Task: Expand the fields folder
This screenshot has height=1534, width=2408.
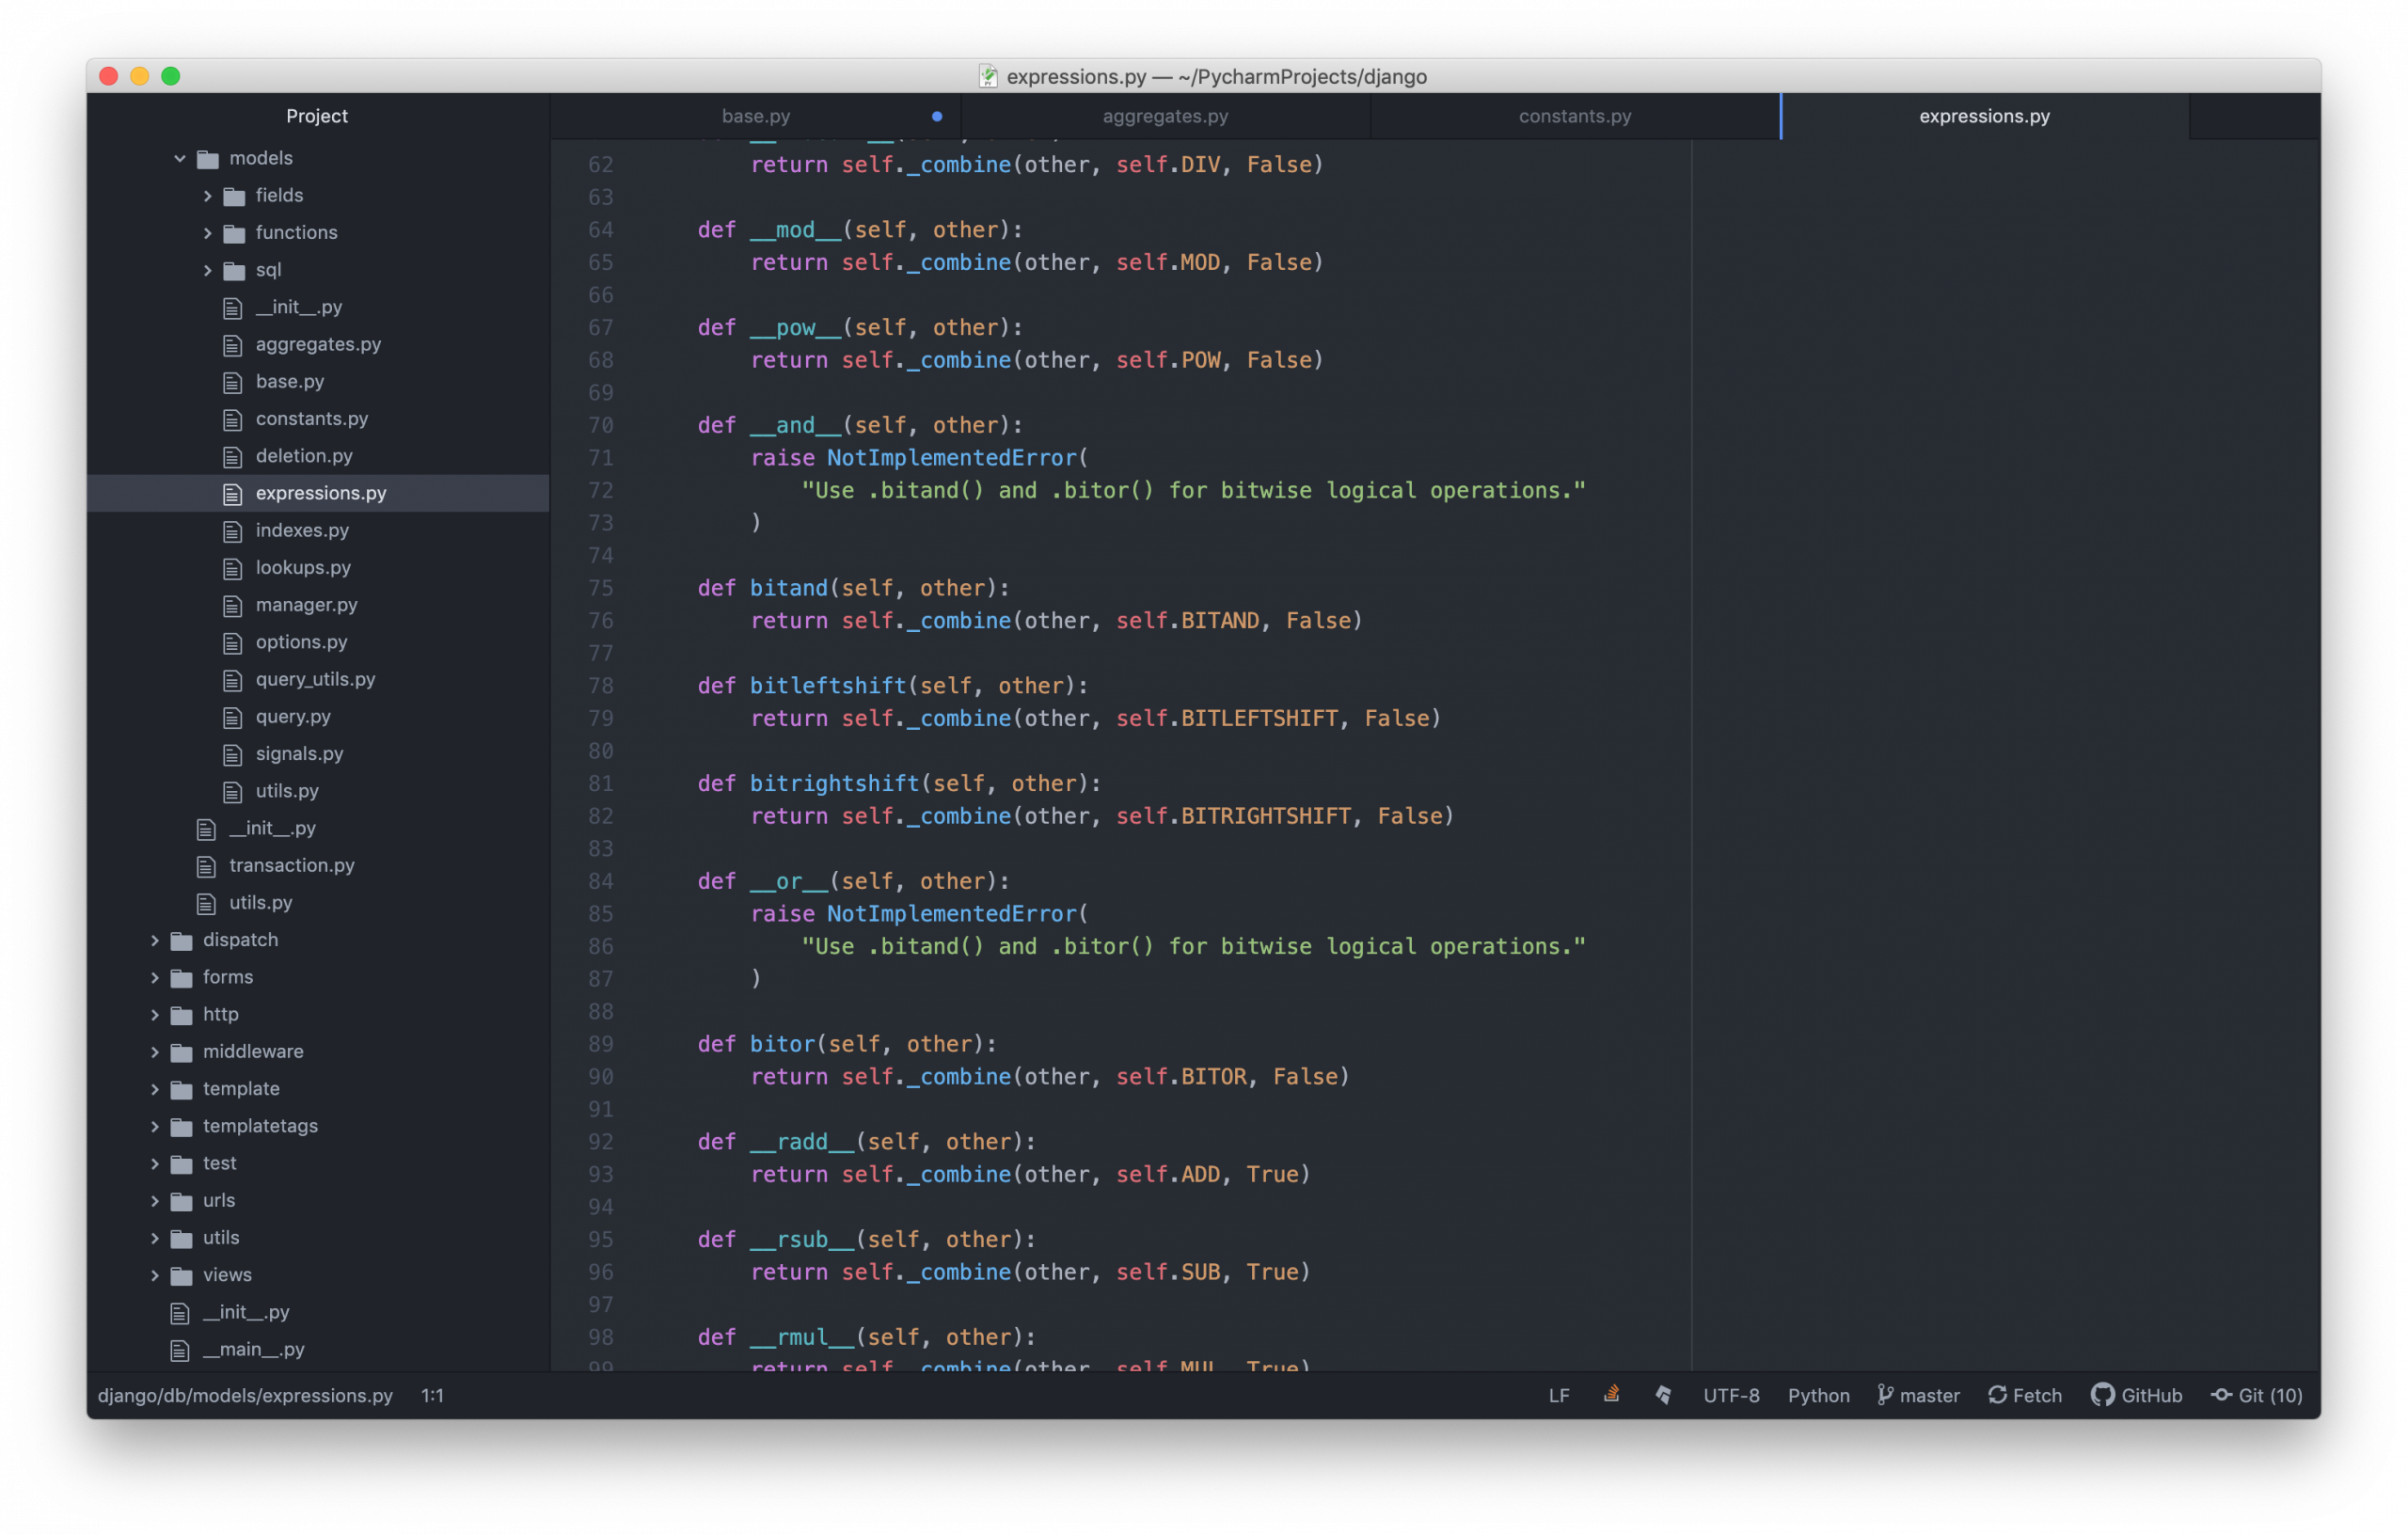Action: coord(207,195)
